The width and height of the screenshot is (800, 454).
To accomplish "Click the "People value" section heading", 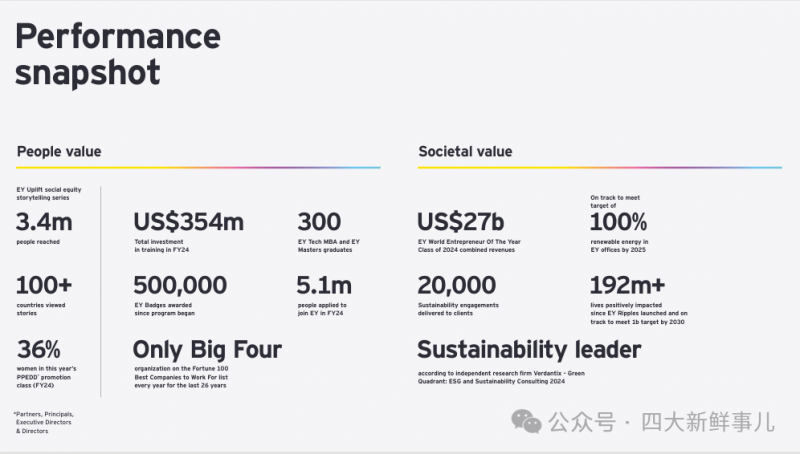I will (x=58, y=152).
